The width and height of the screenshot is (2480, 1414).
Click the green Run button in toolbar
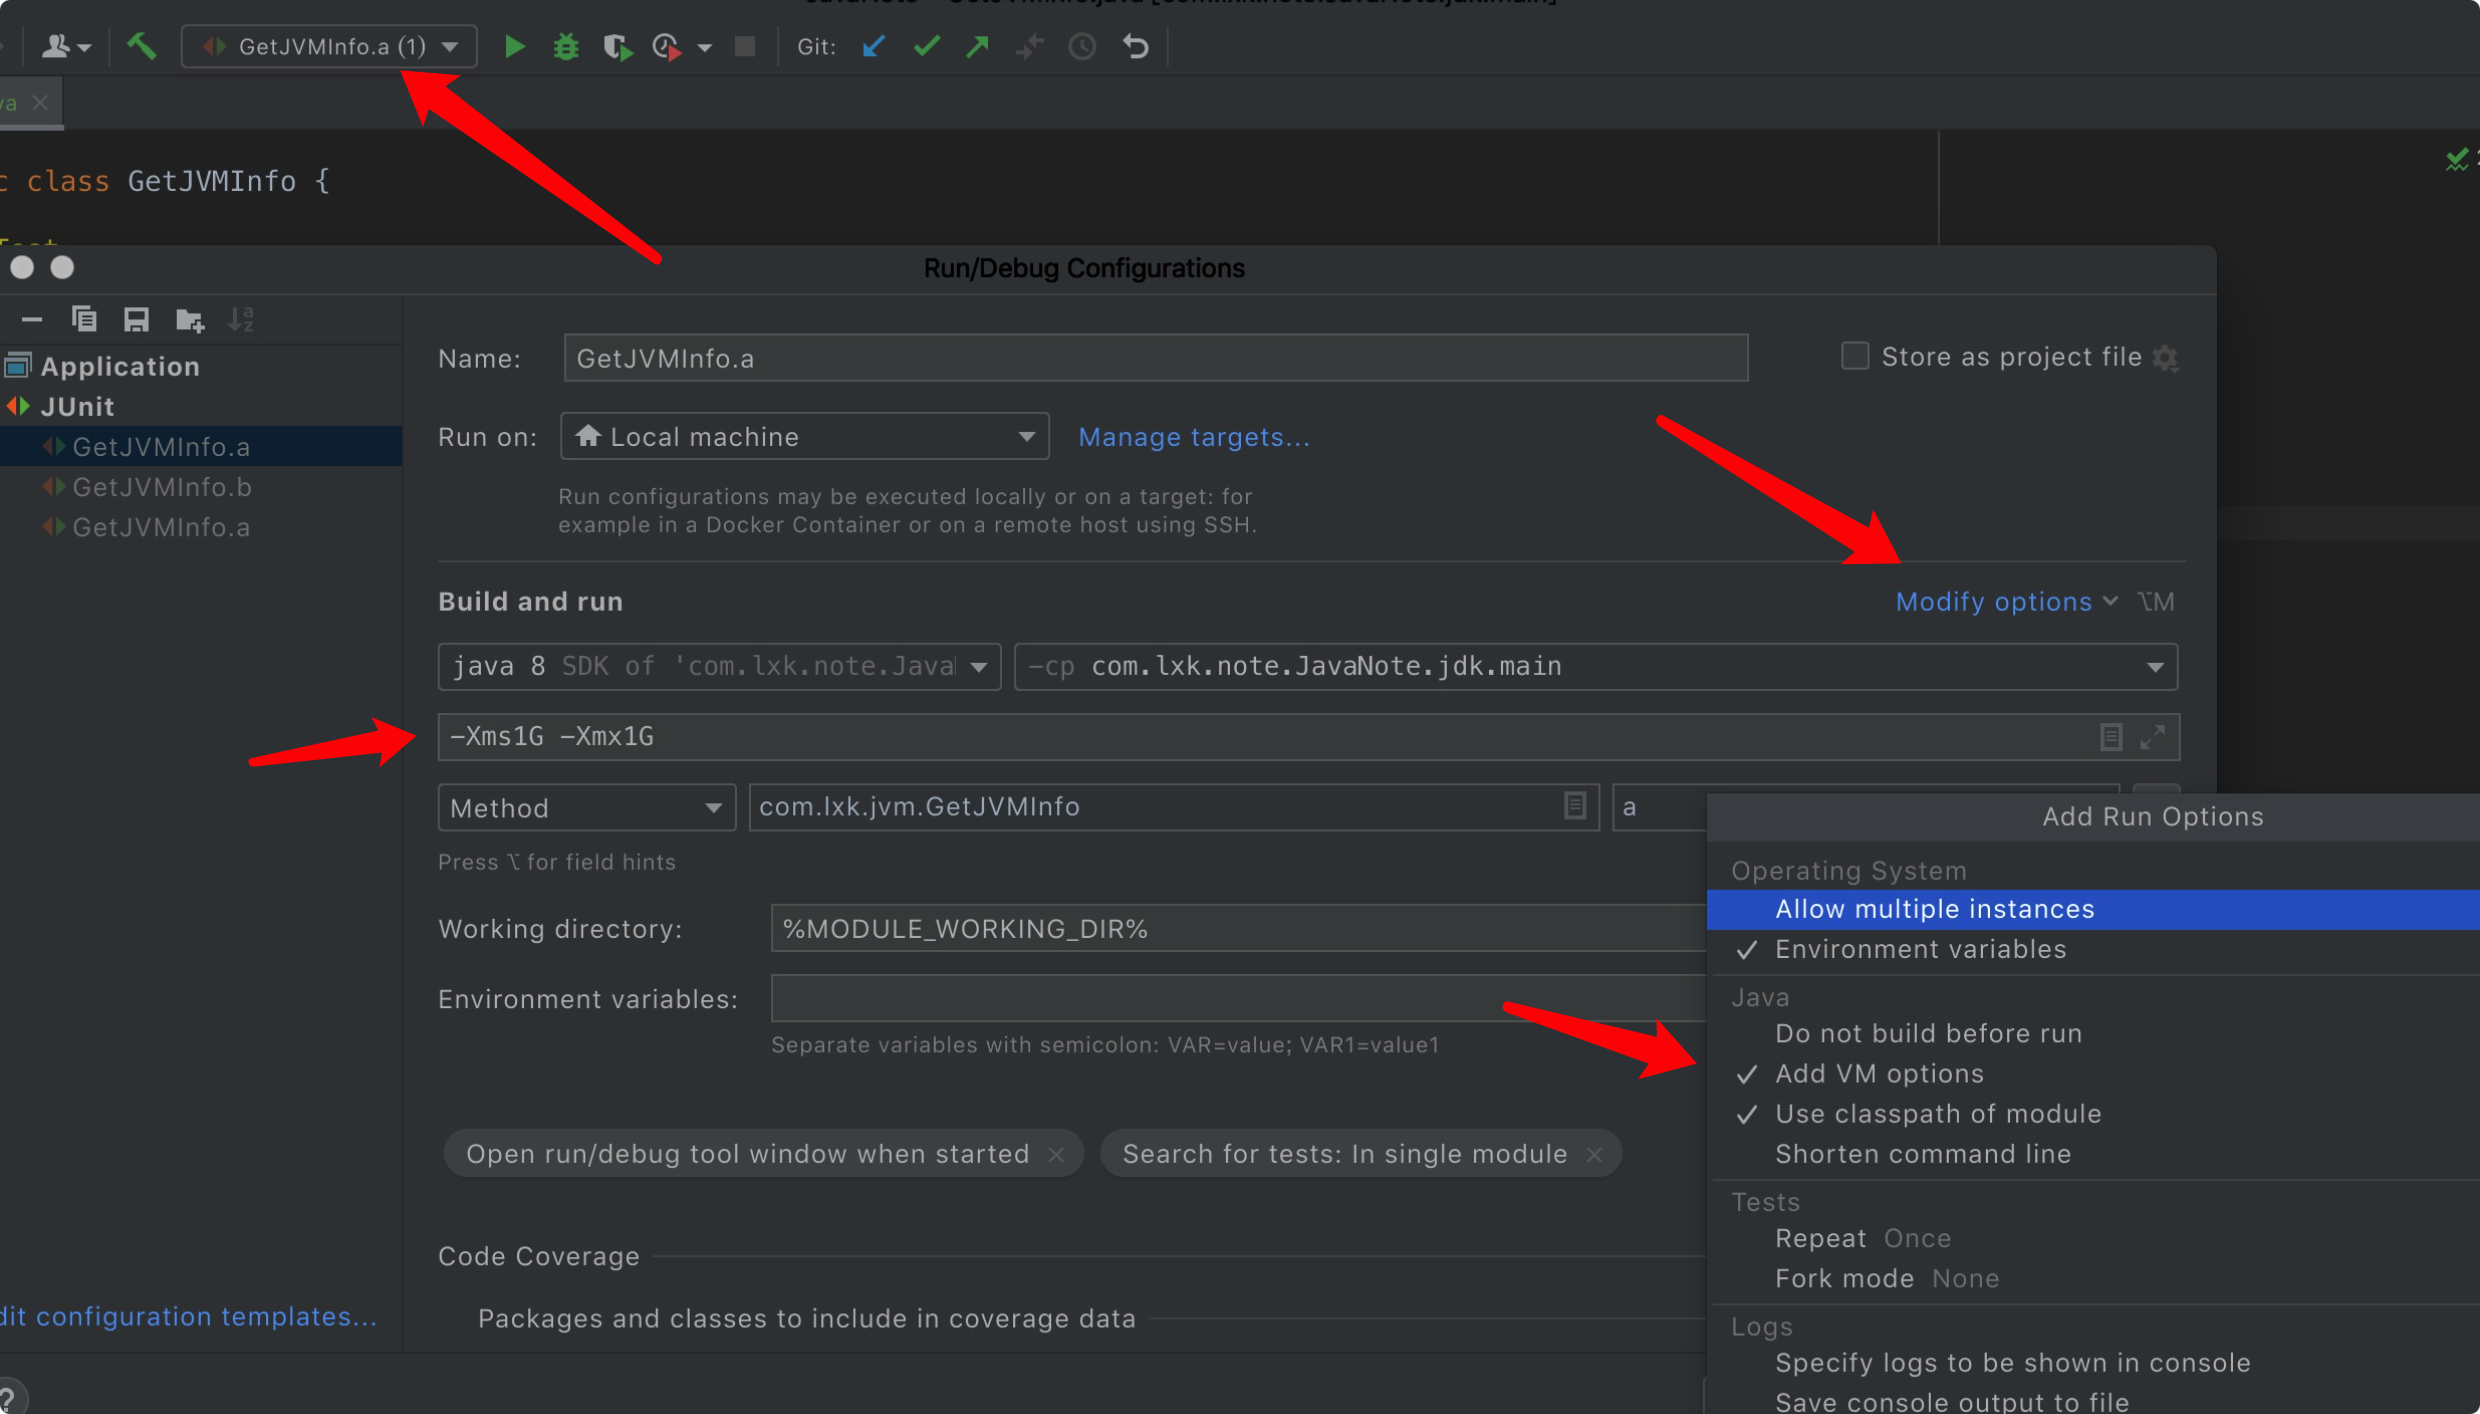[514, 46]
